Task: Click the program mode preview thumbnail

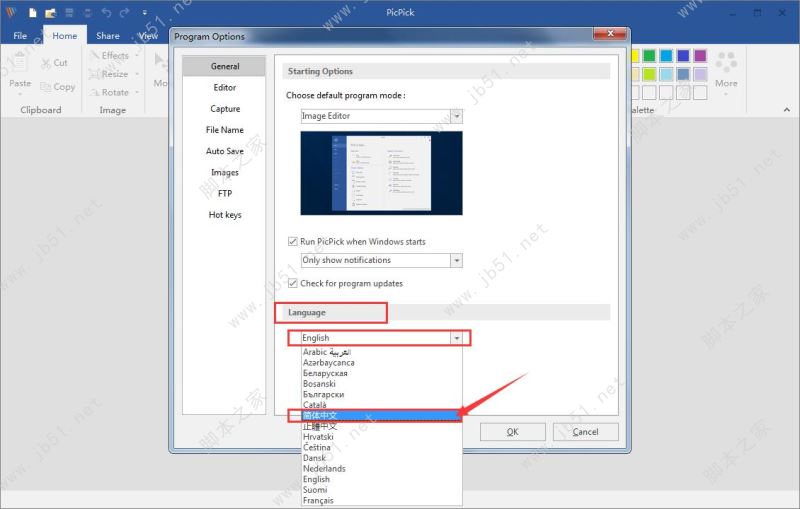Action: coord(381,173)
